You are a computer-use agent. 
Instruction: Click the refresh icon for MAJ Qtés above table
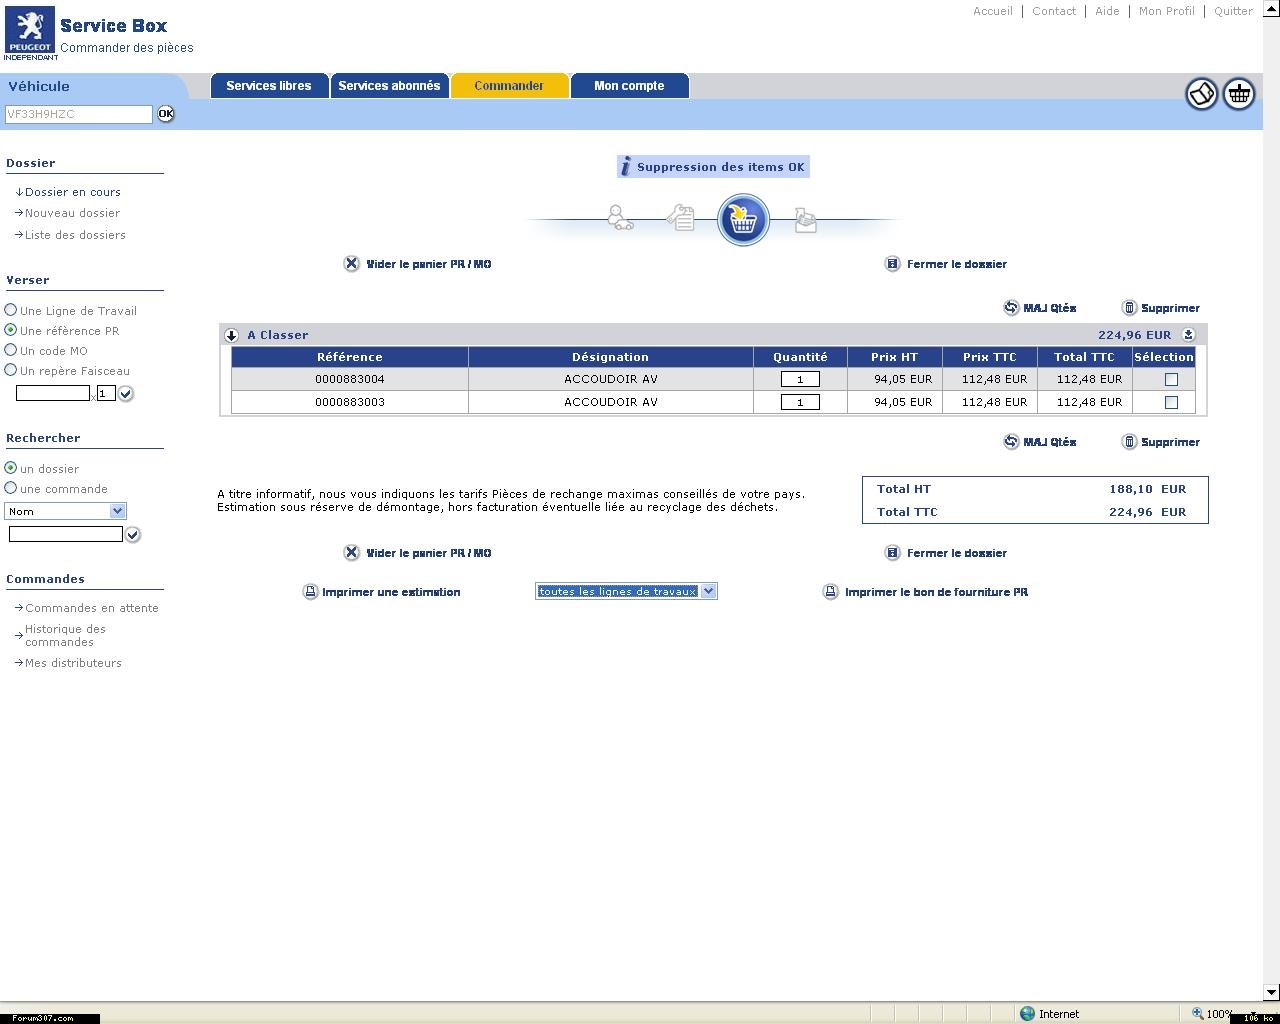1011,308
